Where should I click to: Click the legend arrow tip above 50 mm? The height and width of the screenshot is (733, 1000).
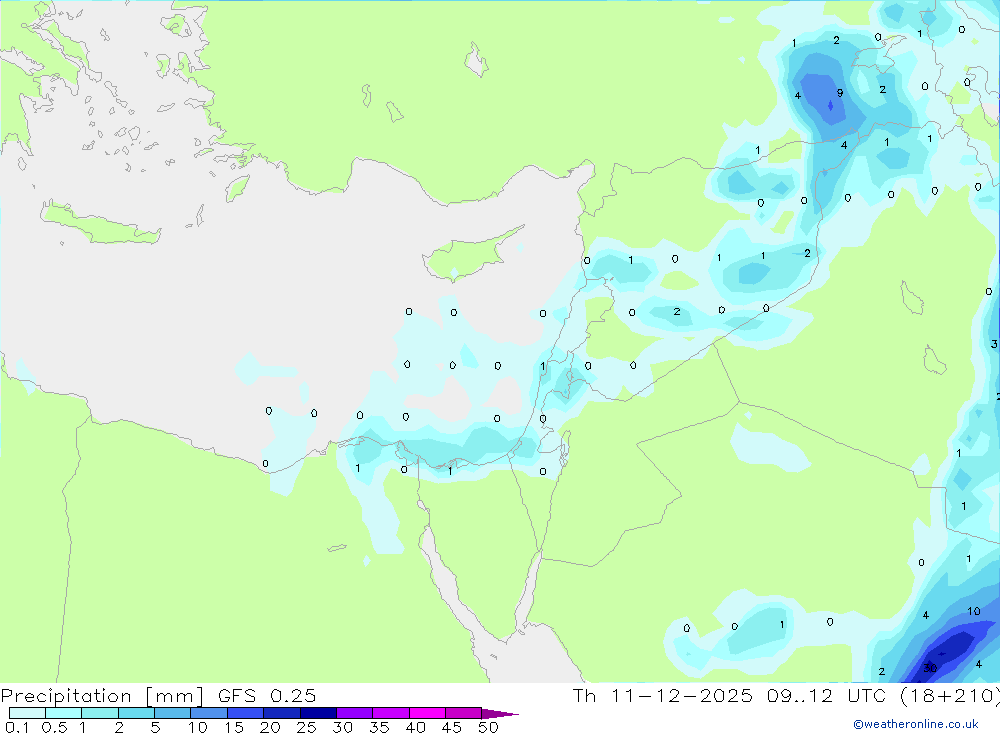point(499,714)
